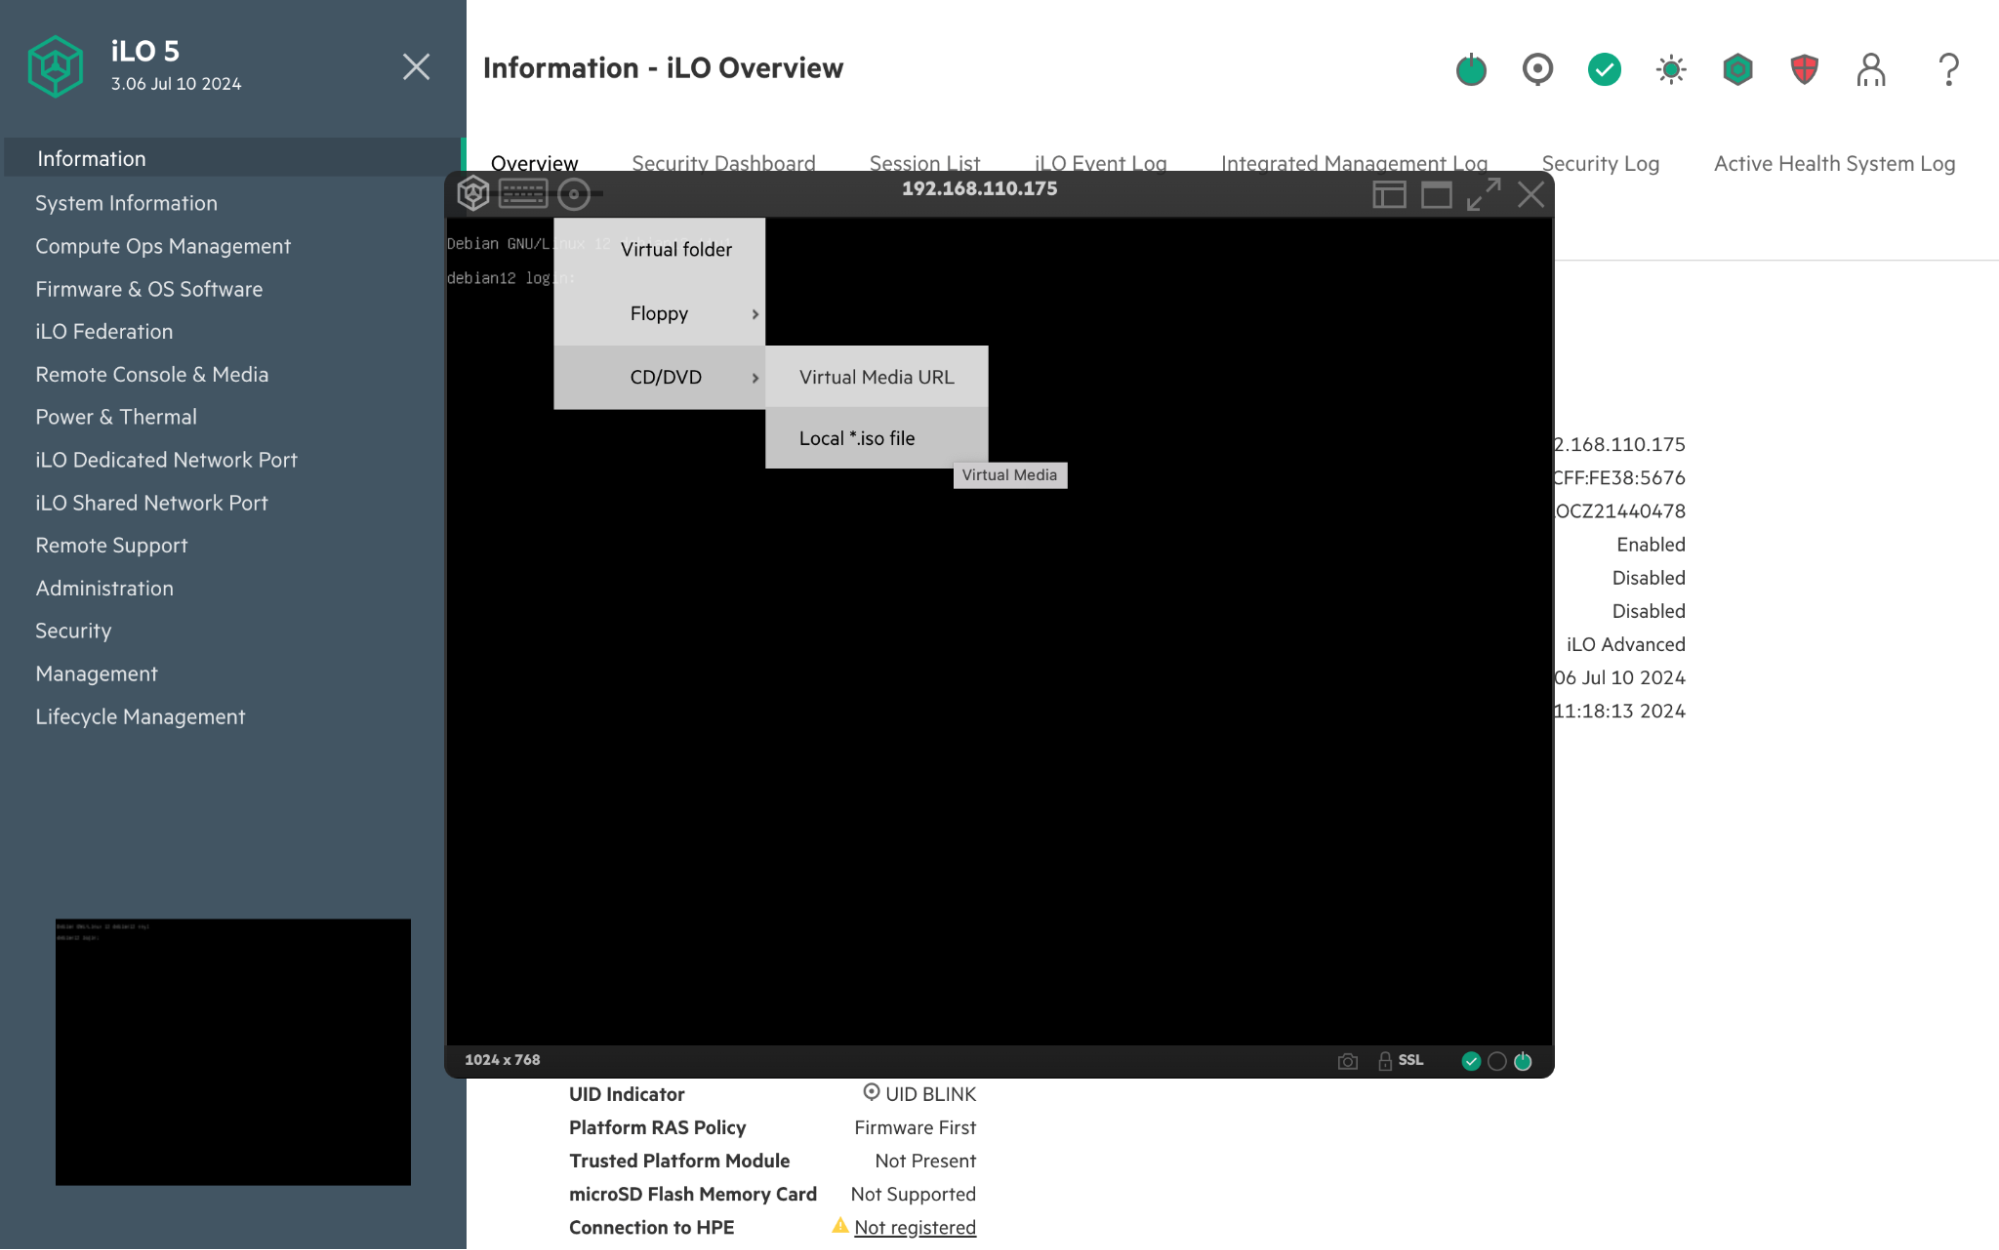Expand the Floppy submenu
Image resolution: width=1999 pixels, height=1250 pixels.
660,314
